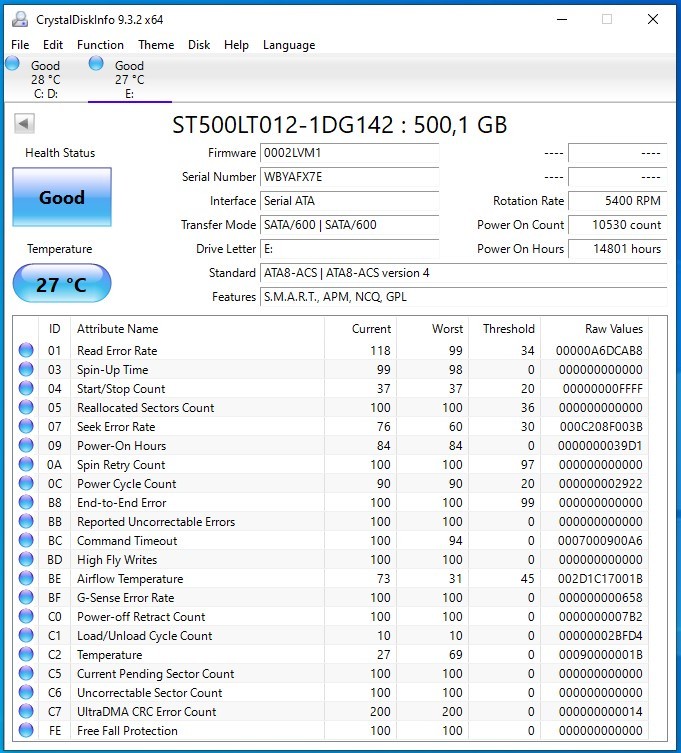681x753 pixels.
Task: Click the CrystalDiskInfo app icon in title bar
Action: [20, 19]
